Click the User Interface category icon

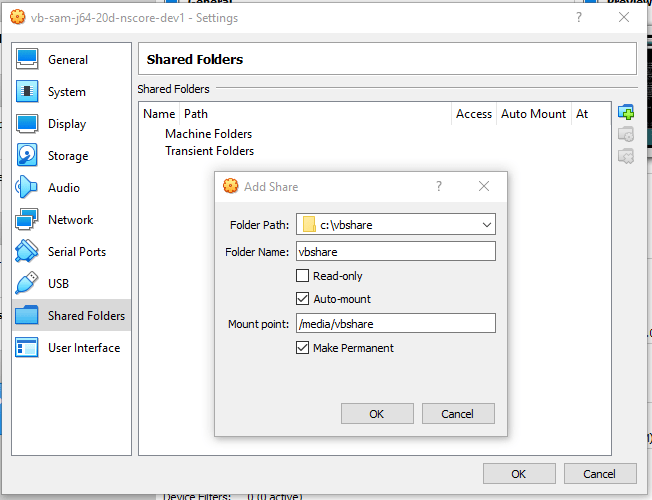click(27, 347)
